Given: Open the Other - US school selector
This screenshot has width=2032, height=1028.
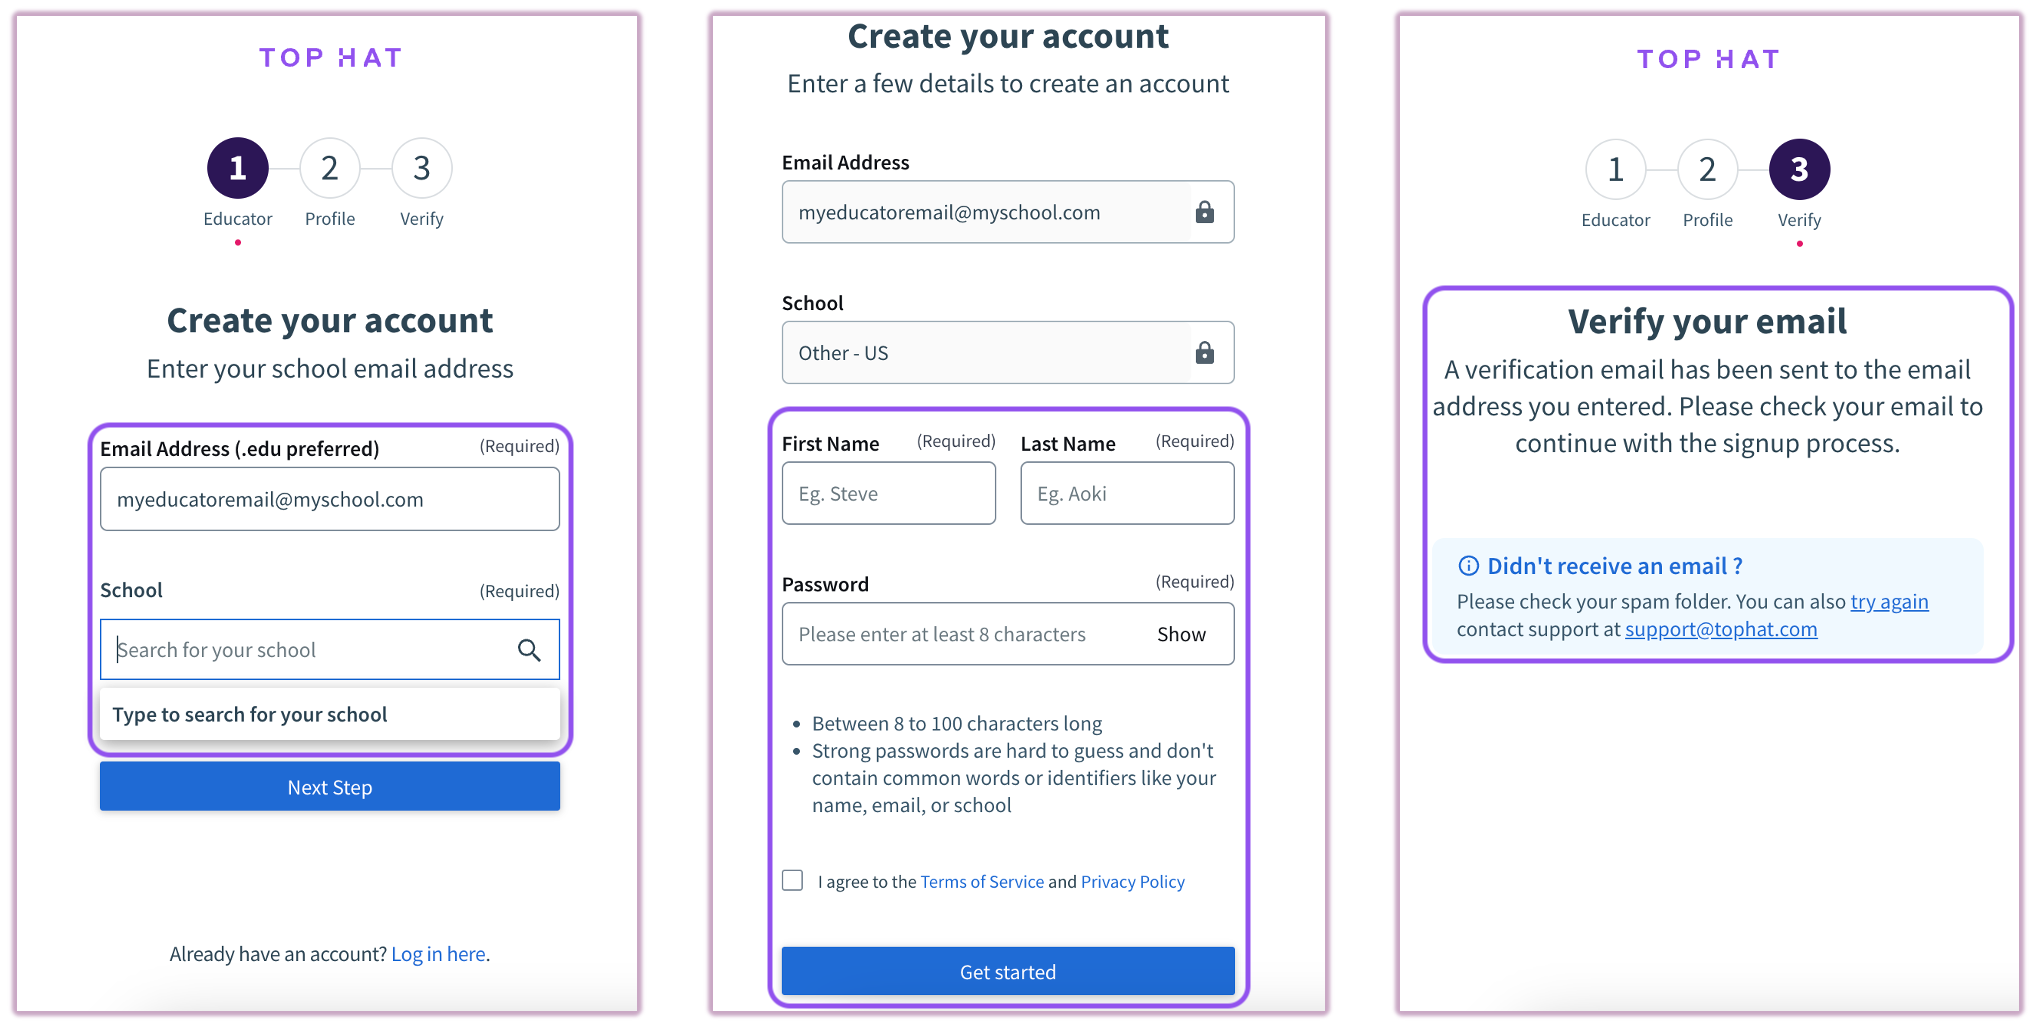Looking at the screenshot, I should pyautogui.click(x=1007, y=352).
